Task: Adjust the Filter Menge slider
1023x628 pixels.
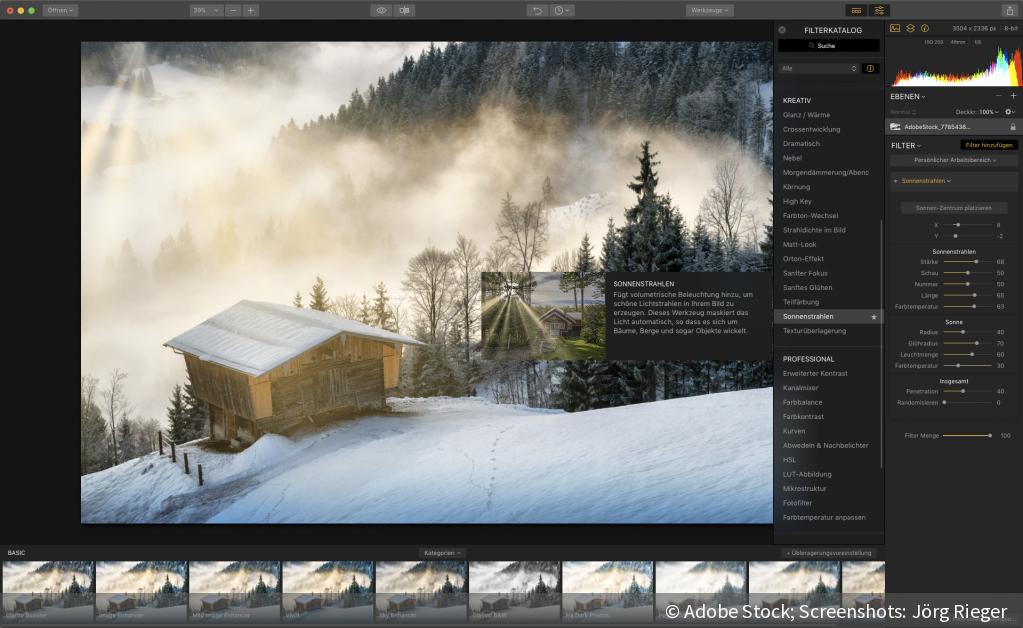Action: tap(966, 436)
